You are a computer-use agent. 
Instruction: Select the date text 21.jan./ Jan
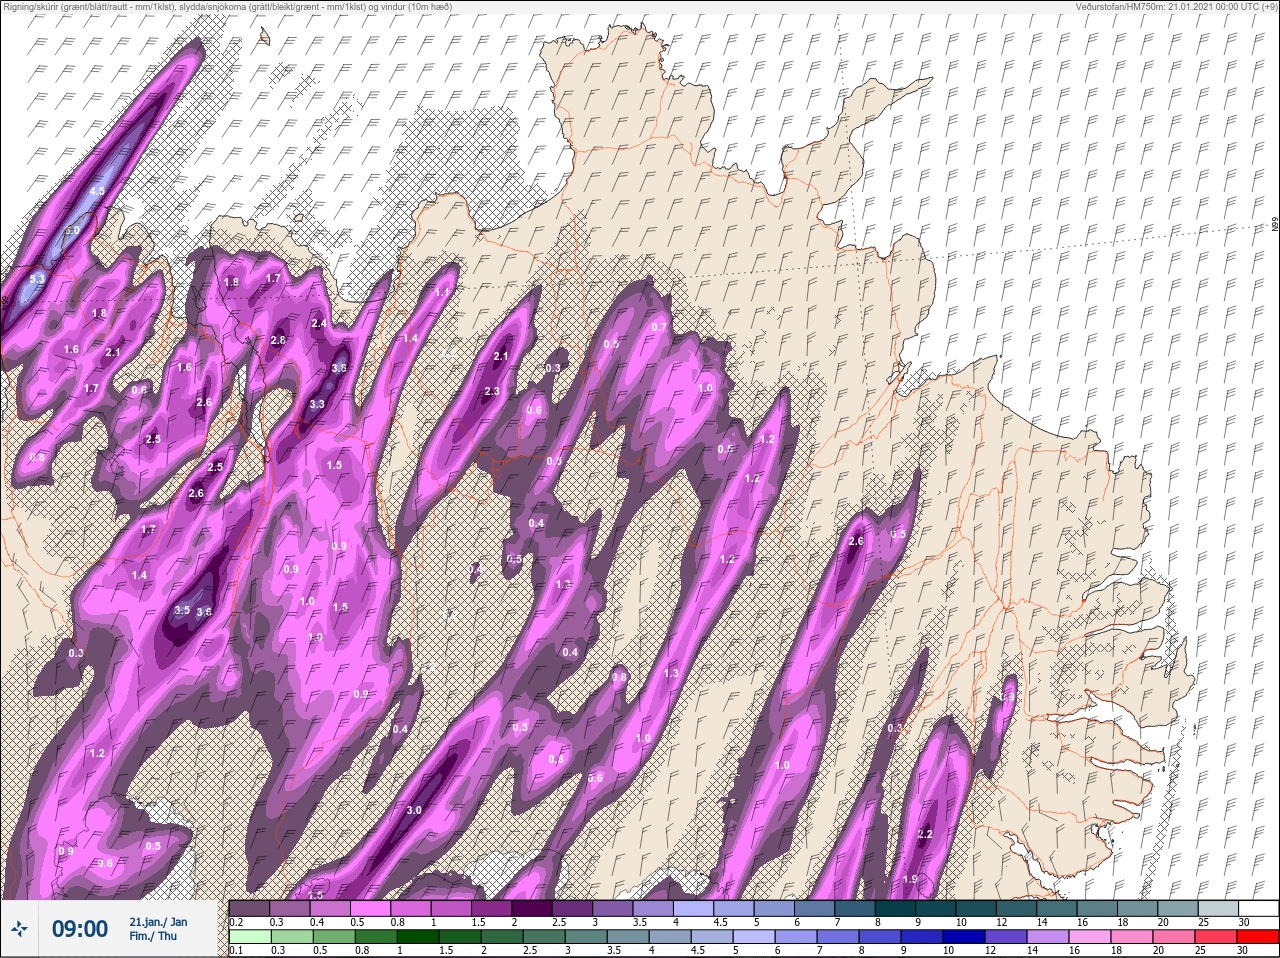(158, 921)
